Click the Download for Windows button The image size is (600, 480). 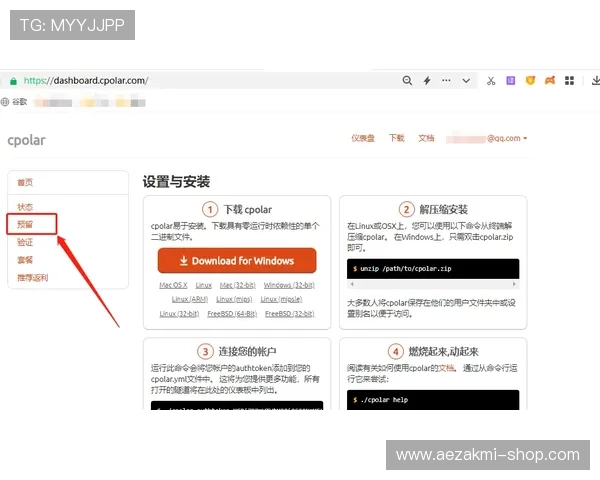click(x=237, y=261)
